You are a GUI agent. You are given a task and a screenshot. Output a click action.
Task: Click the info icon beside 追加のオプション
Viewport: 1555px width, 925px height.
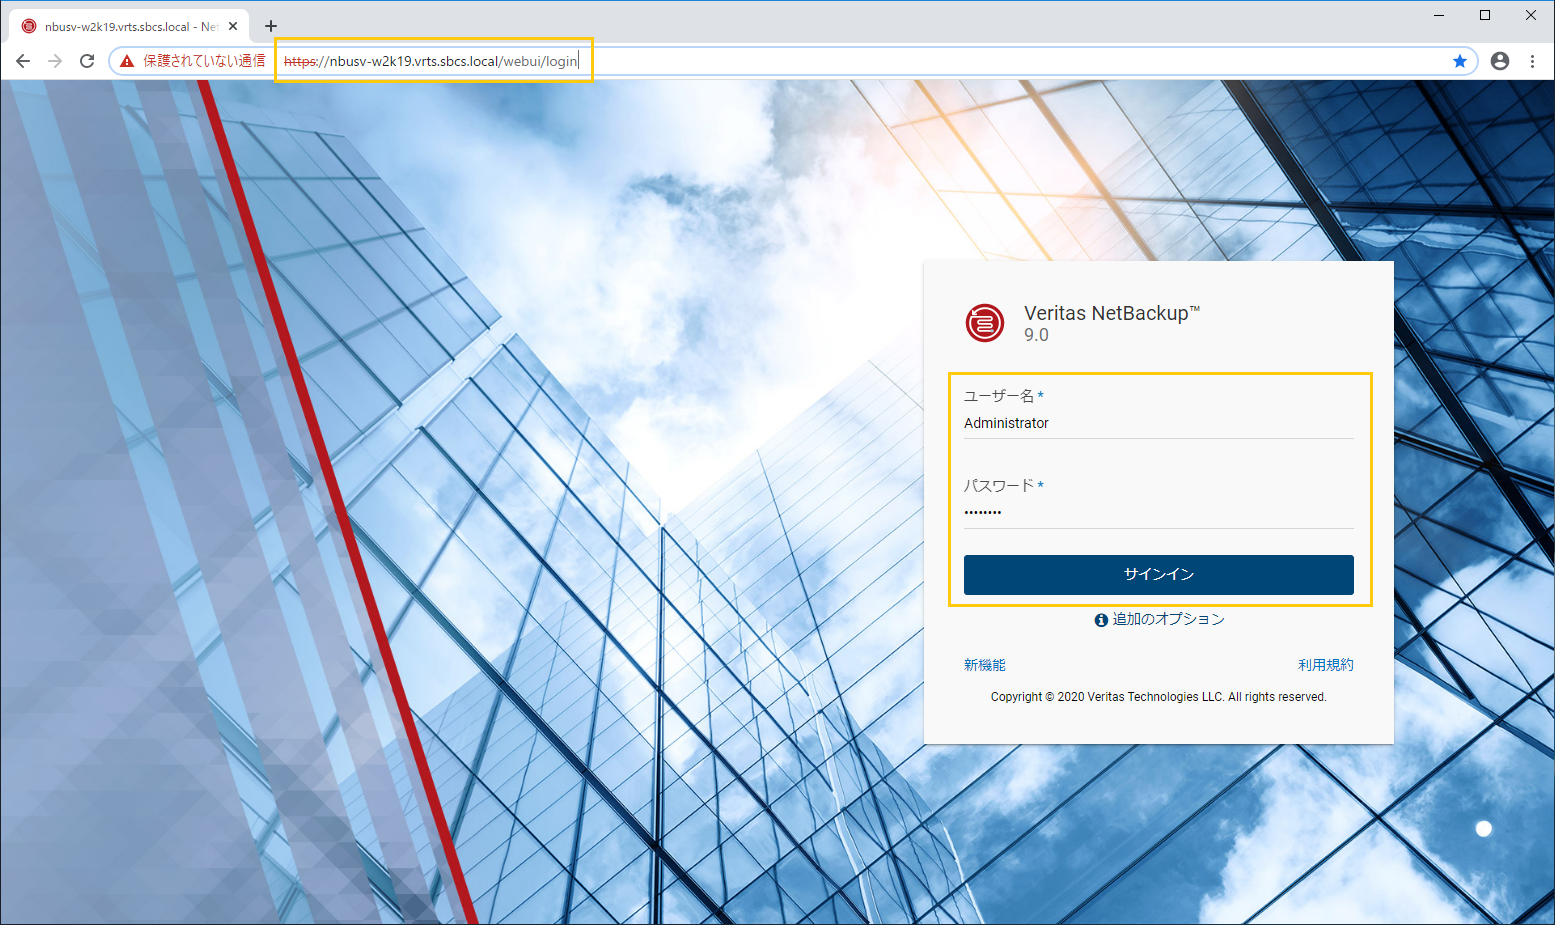pyautogui.click(x=1101, y=620)
